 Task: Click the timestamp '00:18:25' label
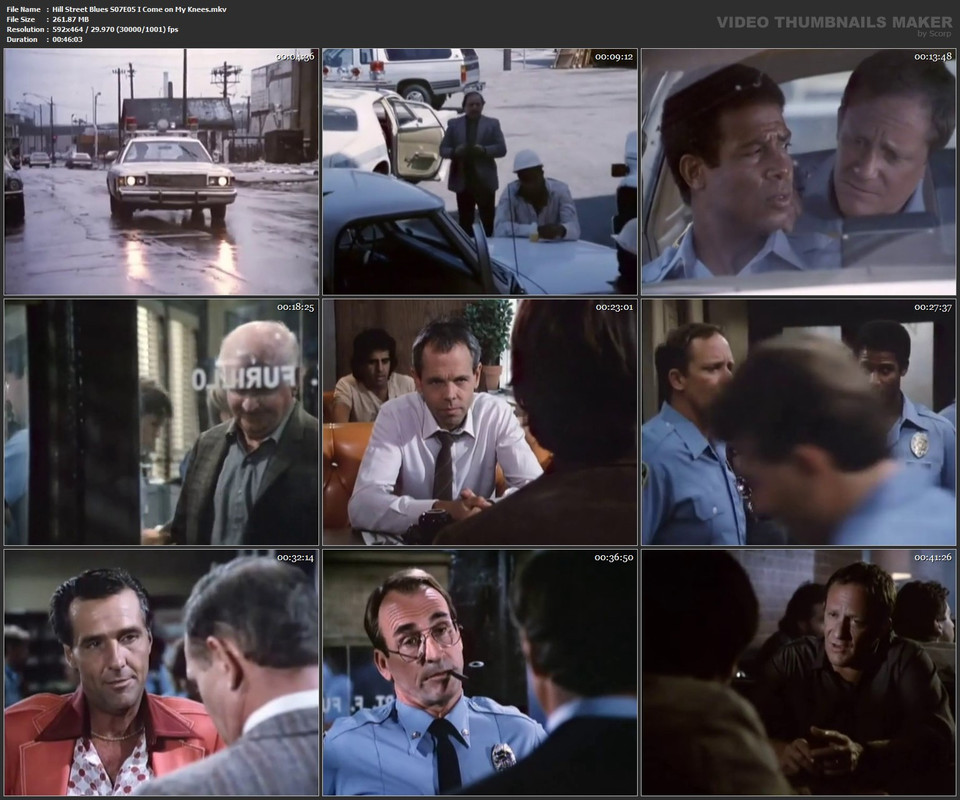(296, 307)
